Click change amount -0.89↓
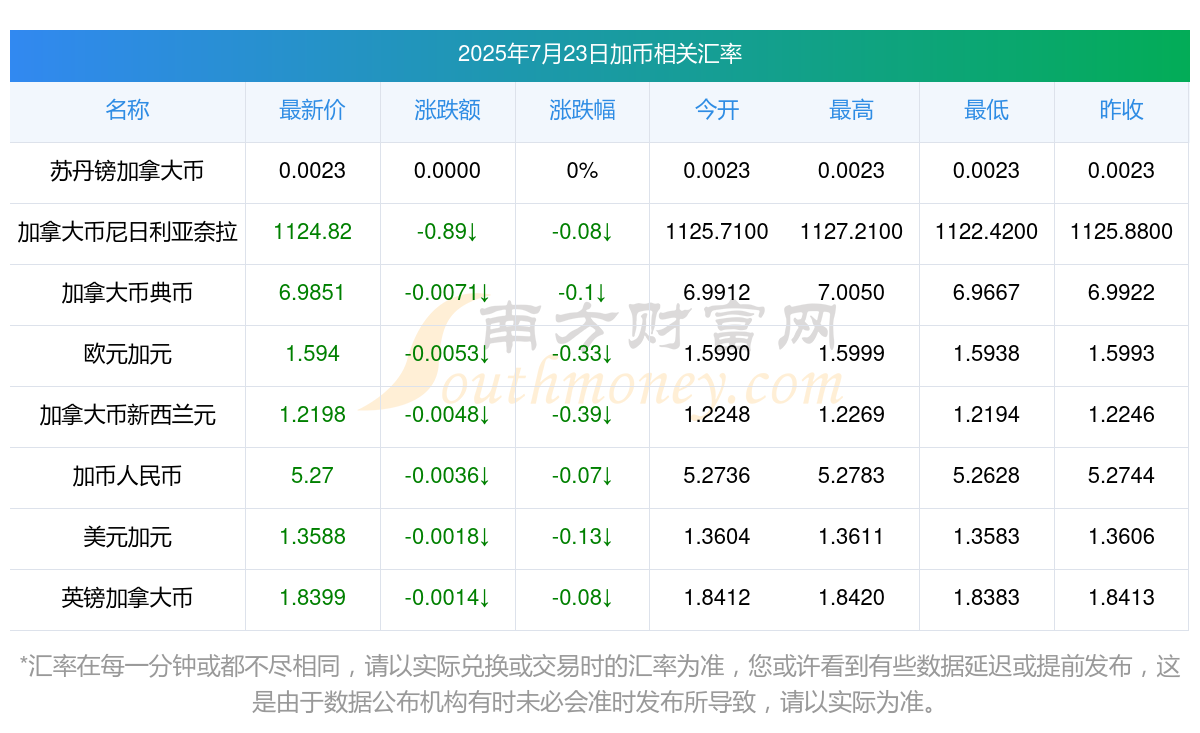This screenshot has height=733, width=1200. coord(447,232)
